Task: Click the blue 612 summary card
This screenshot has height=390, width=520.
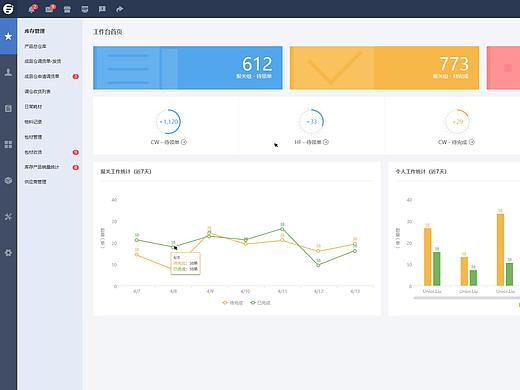Action: [188, 68]
